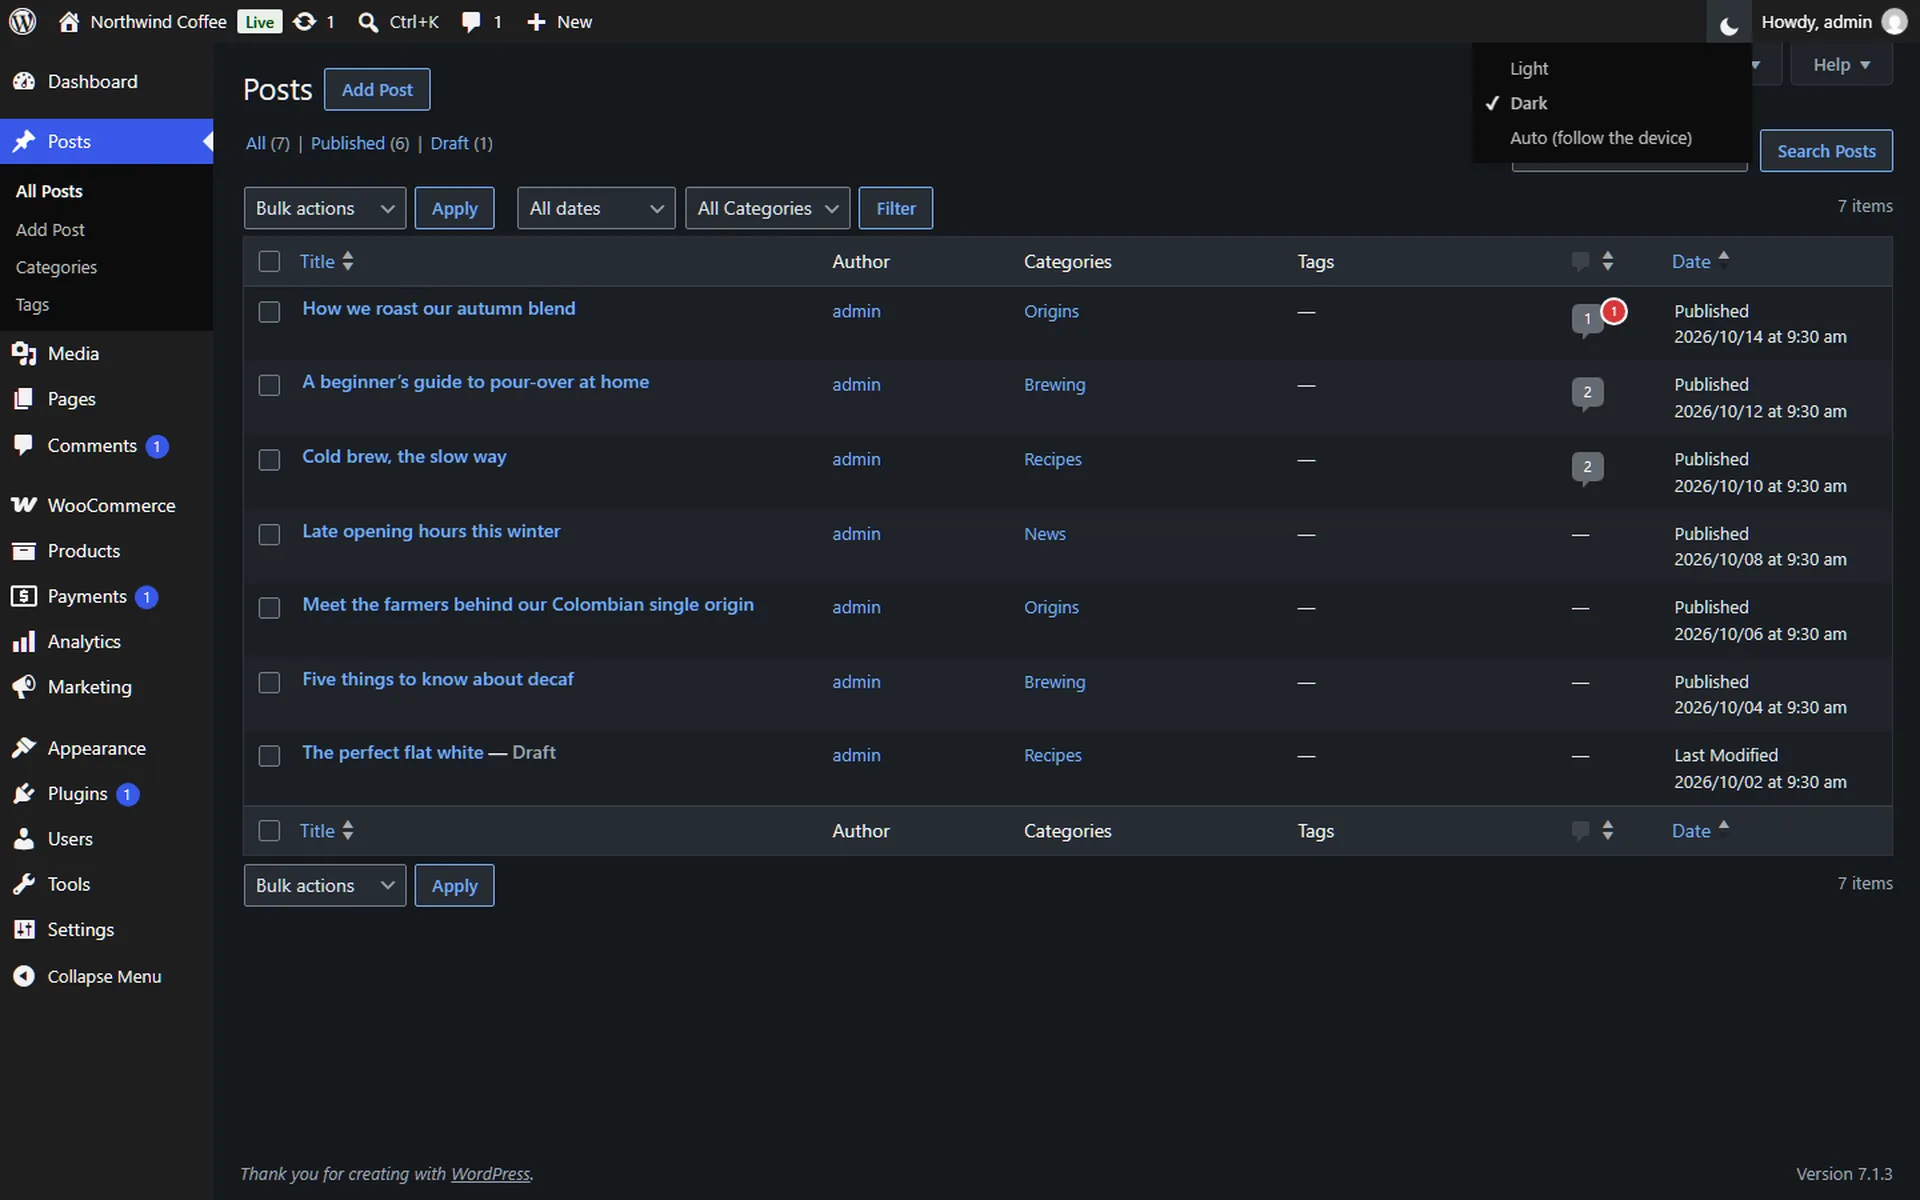
Task: Select Auto (follow the device) scheme
Action: (1600, 138)
